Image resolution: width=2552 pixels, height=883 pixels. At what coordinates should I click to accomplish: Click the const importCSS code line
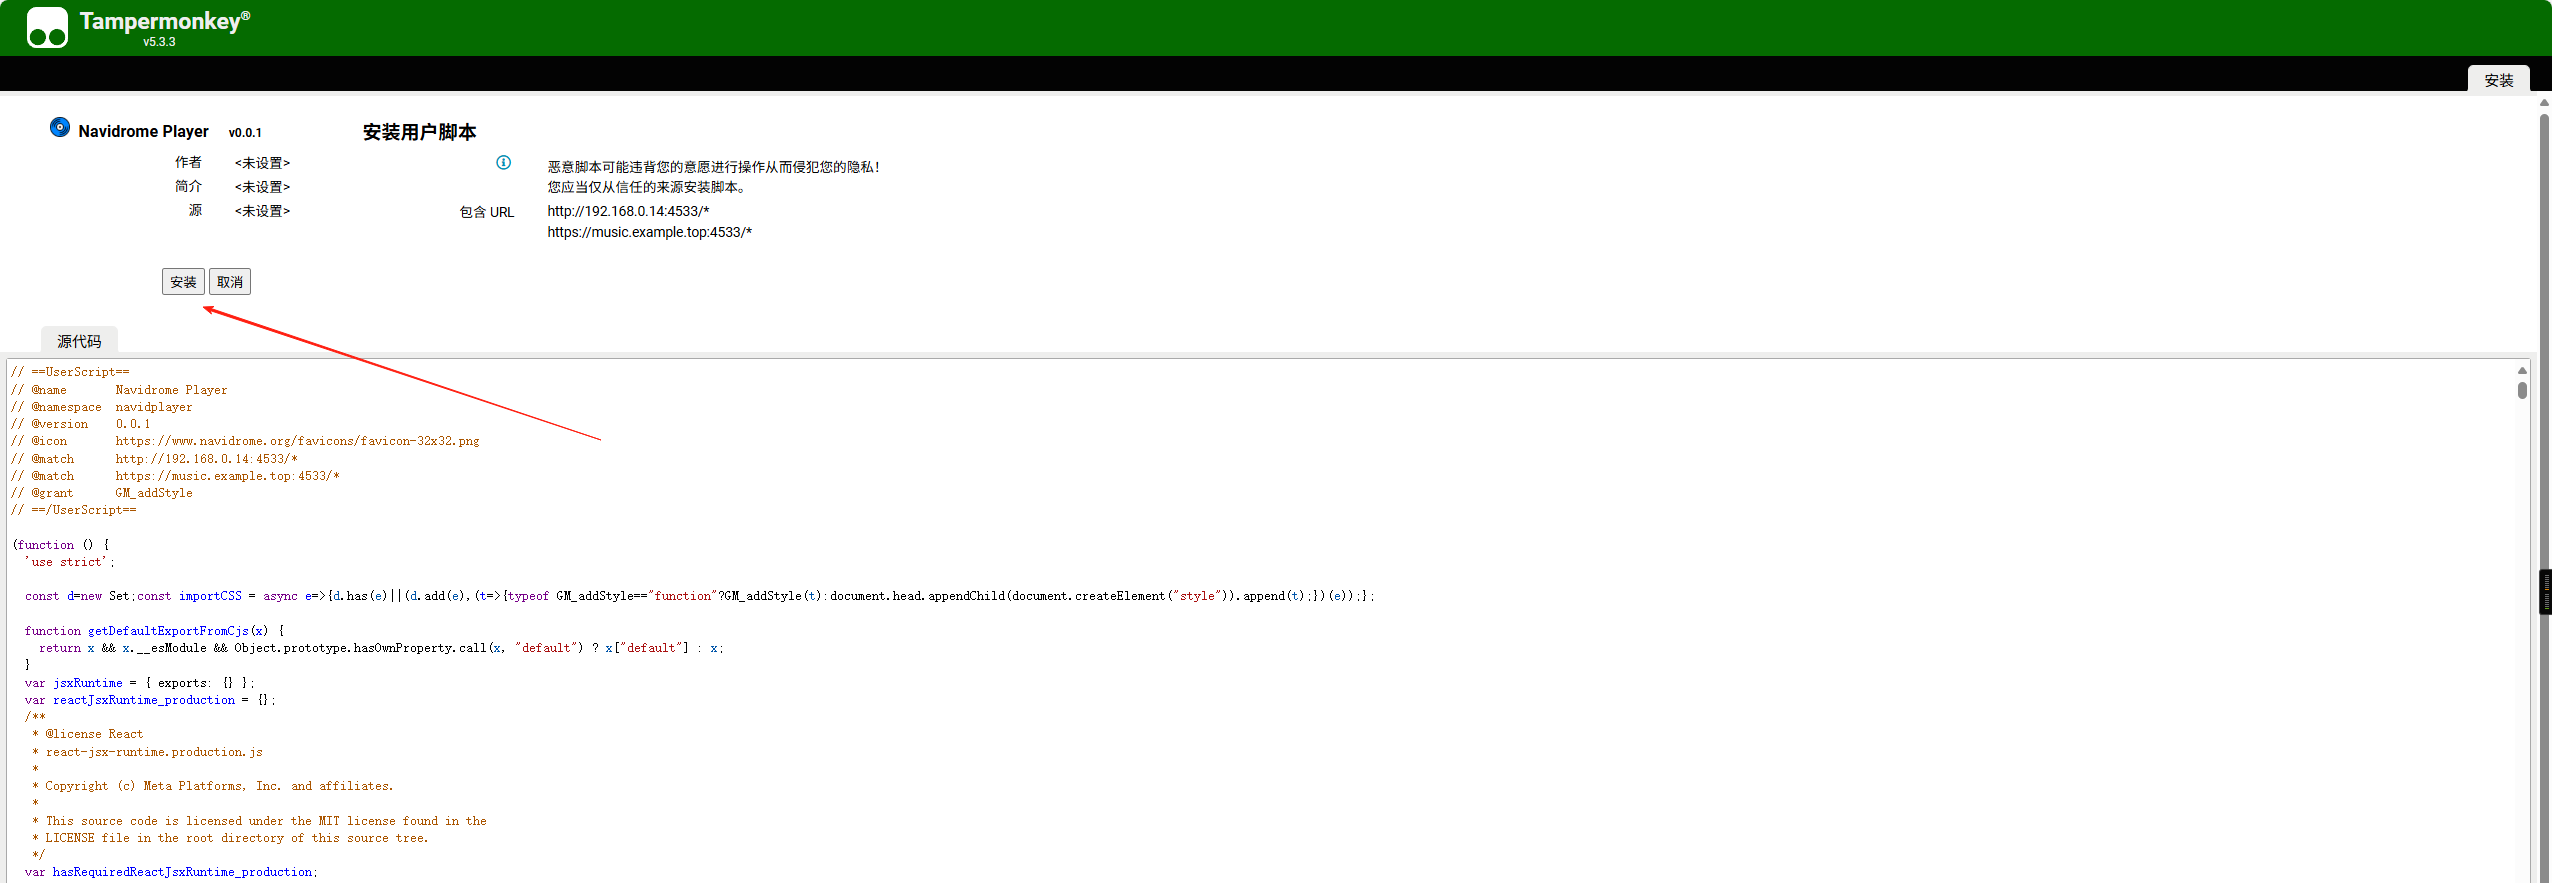[x=700, y=596]
